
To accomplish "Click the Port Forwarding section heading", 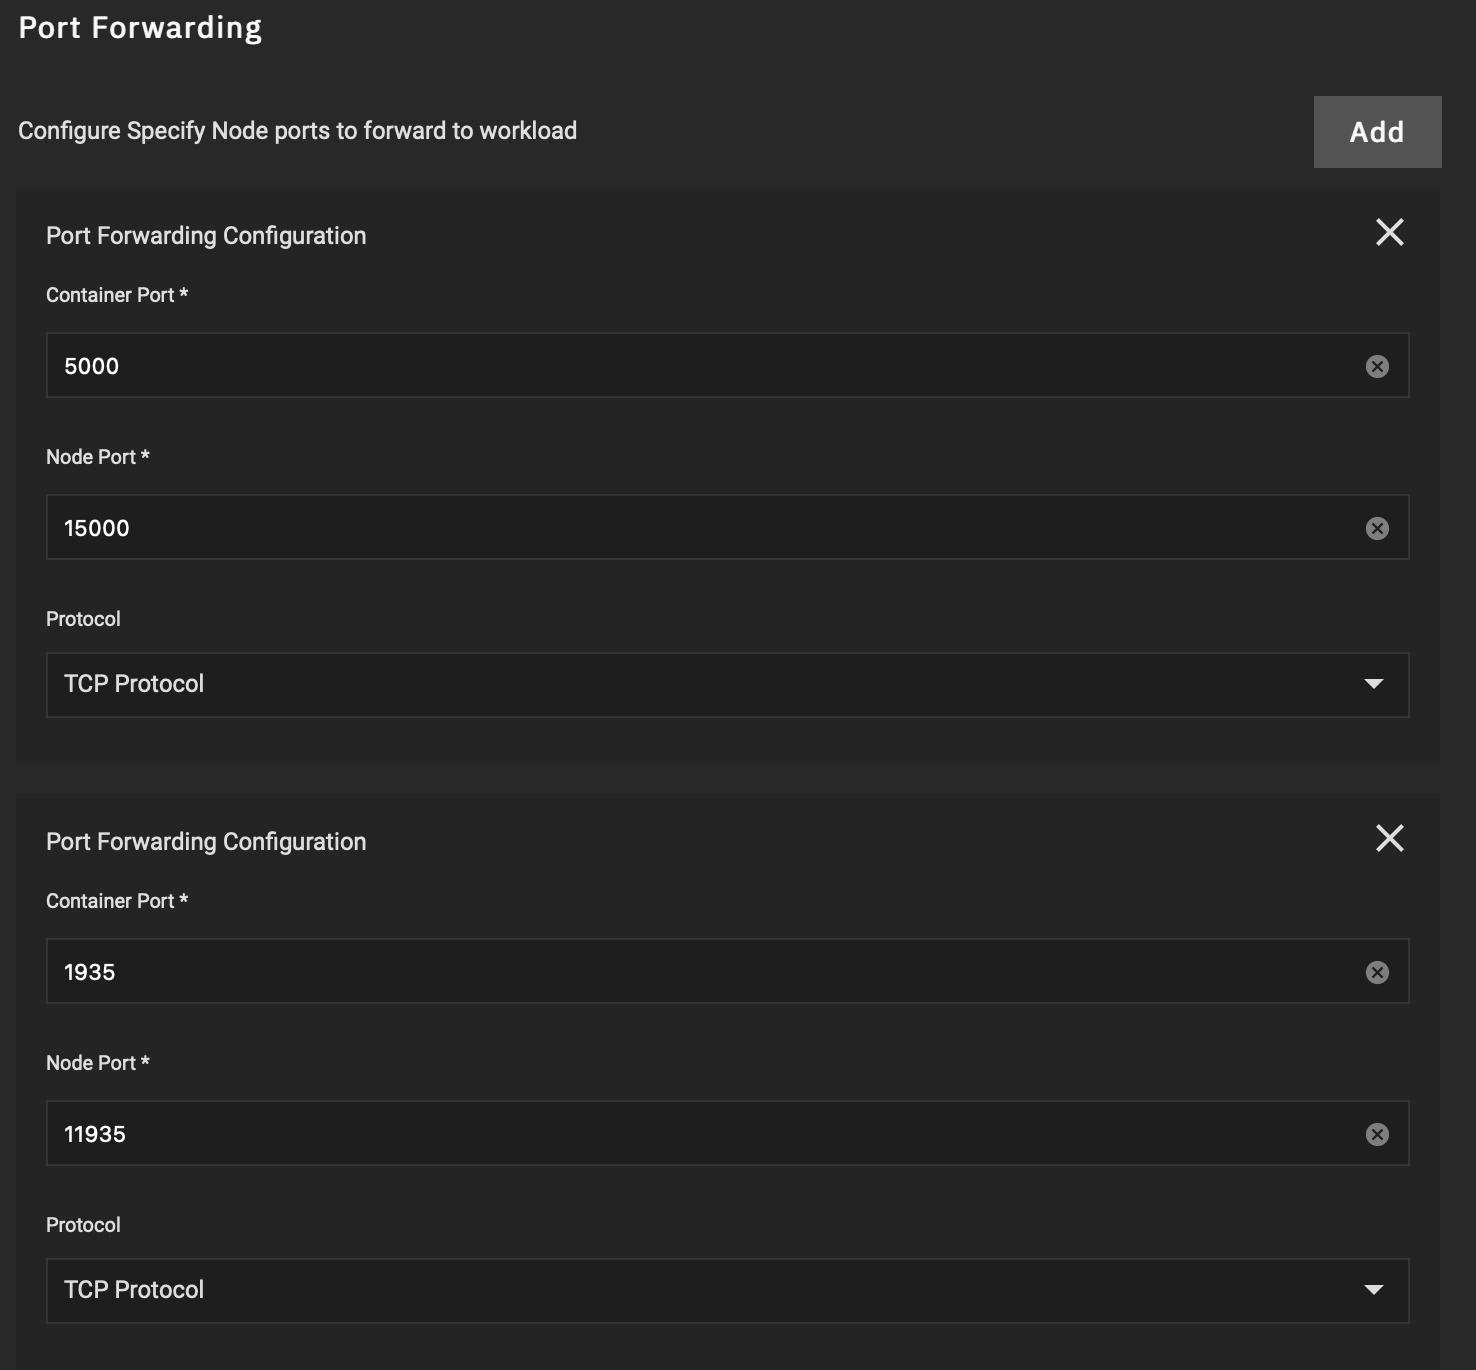I will coord(140,28).
